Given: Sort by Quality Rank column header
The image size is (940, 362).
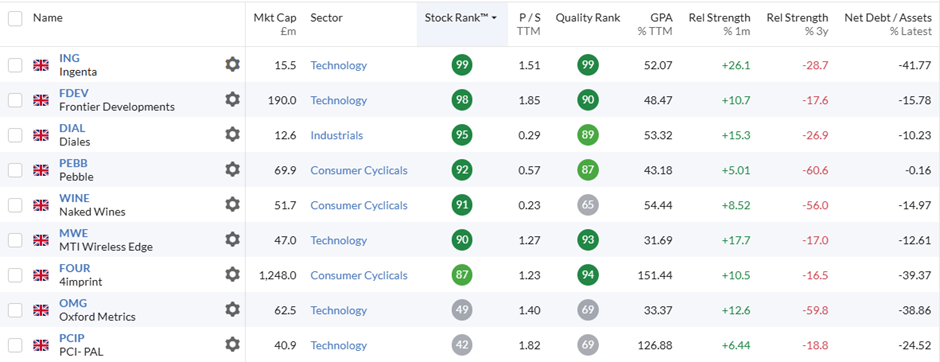Looking at the screenshot, I should [588, 18].
